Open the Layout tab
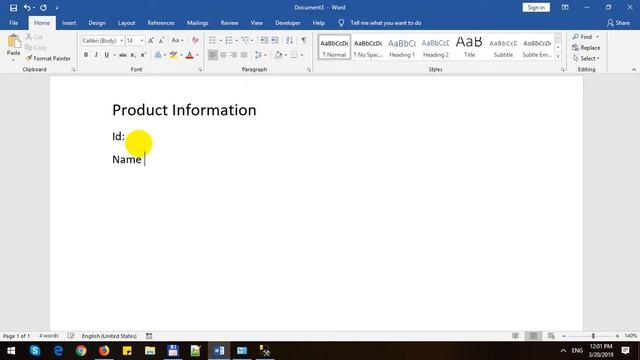Screen dimensions: 640x360 127,23
